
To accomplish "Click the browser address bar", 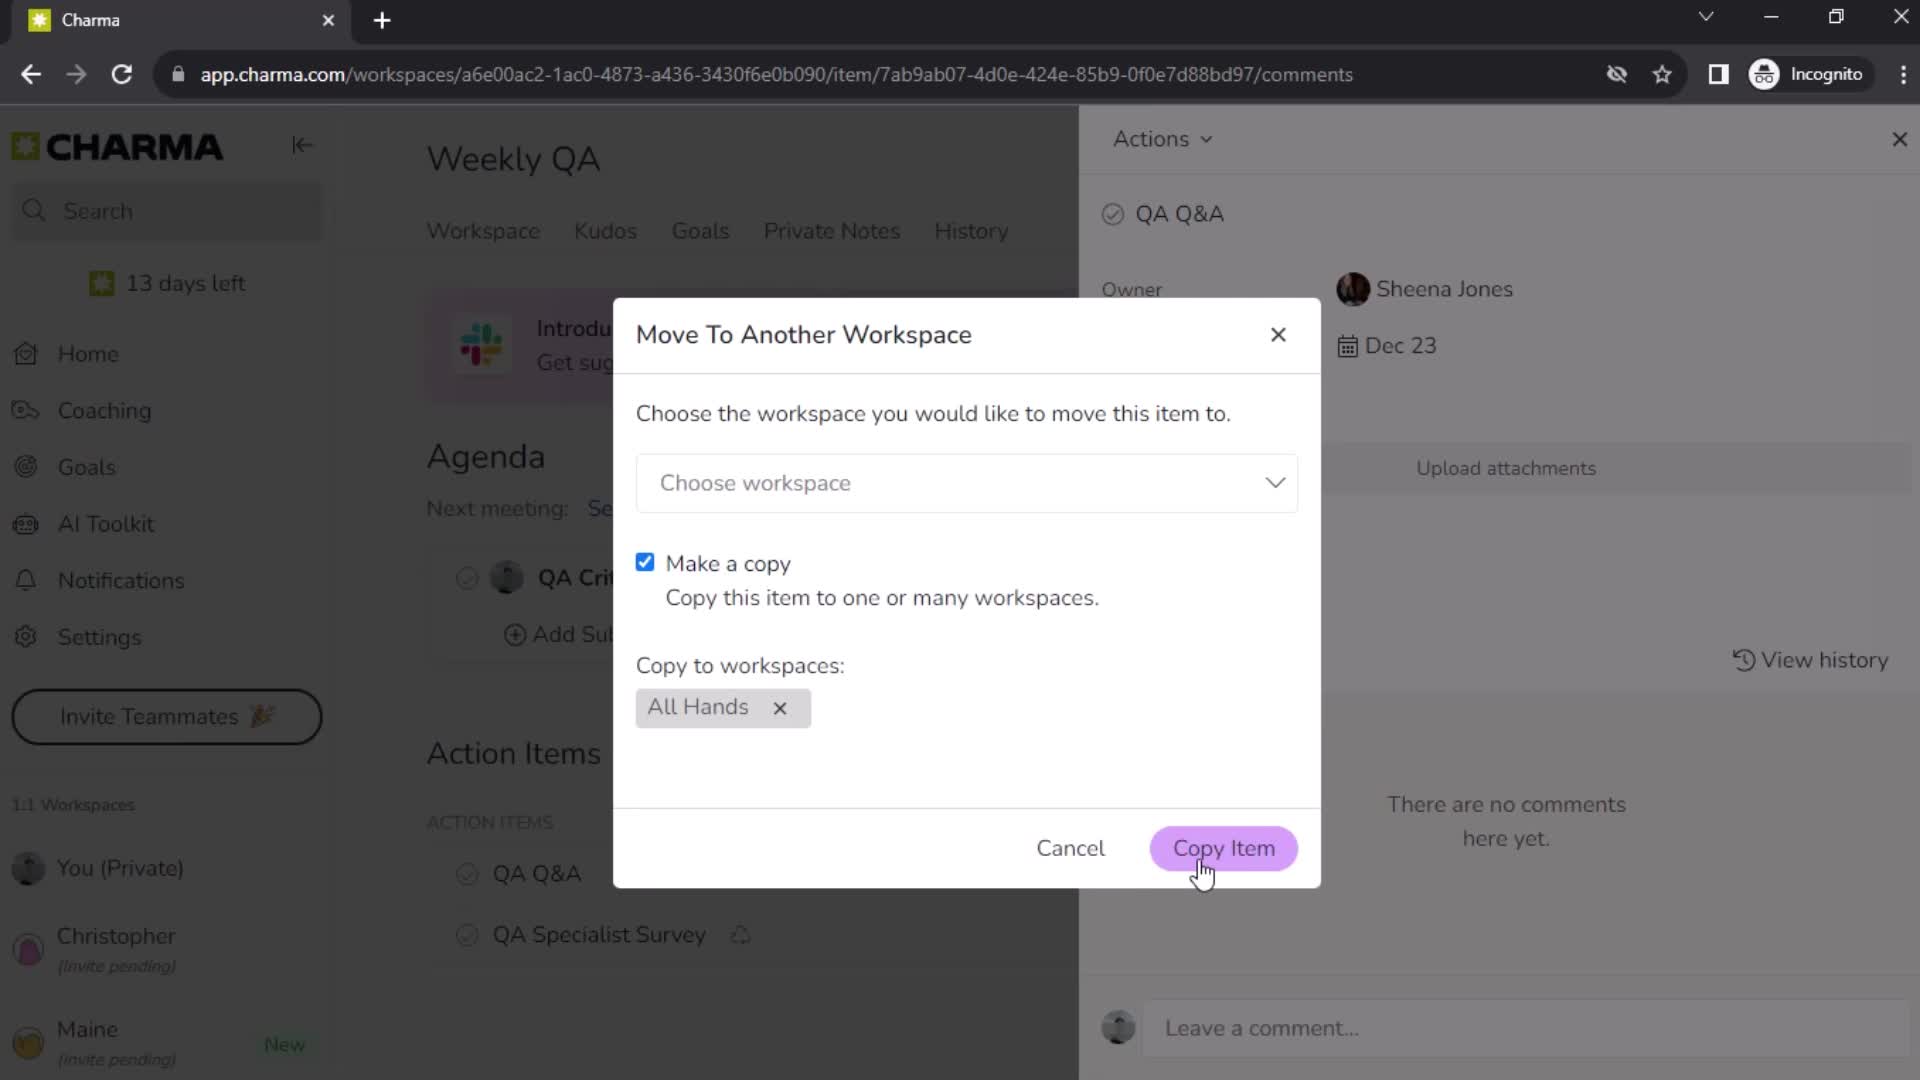I will (775, 75).
